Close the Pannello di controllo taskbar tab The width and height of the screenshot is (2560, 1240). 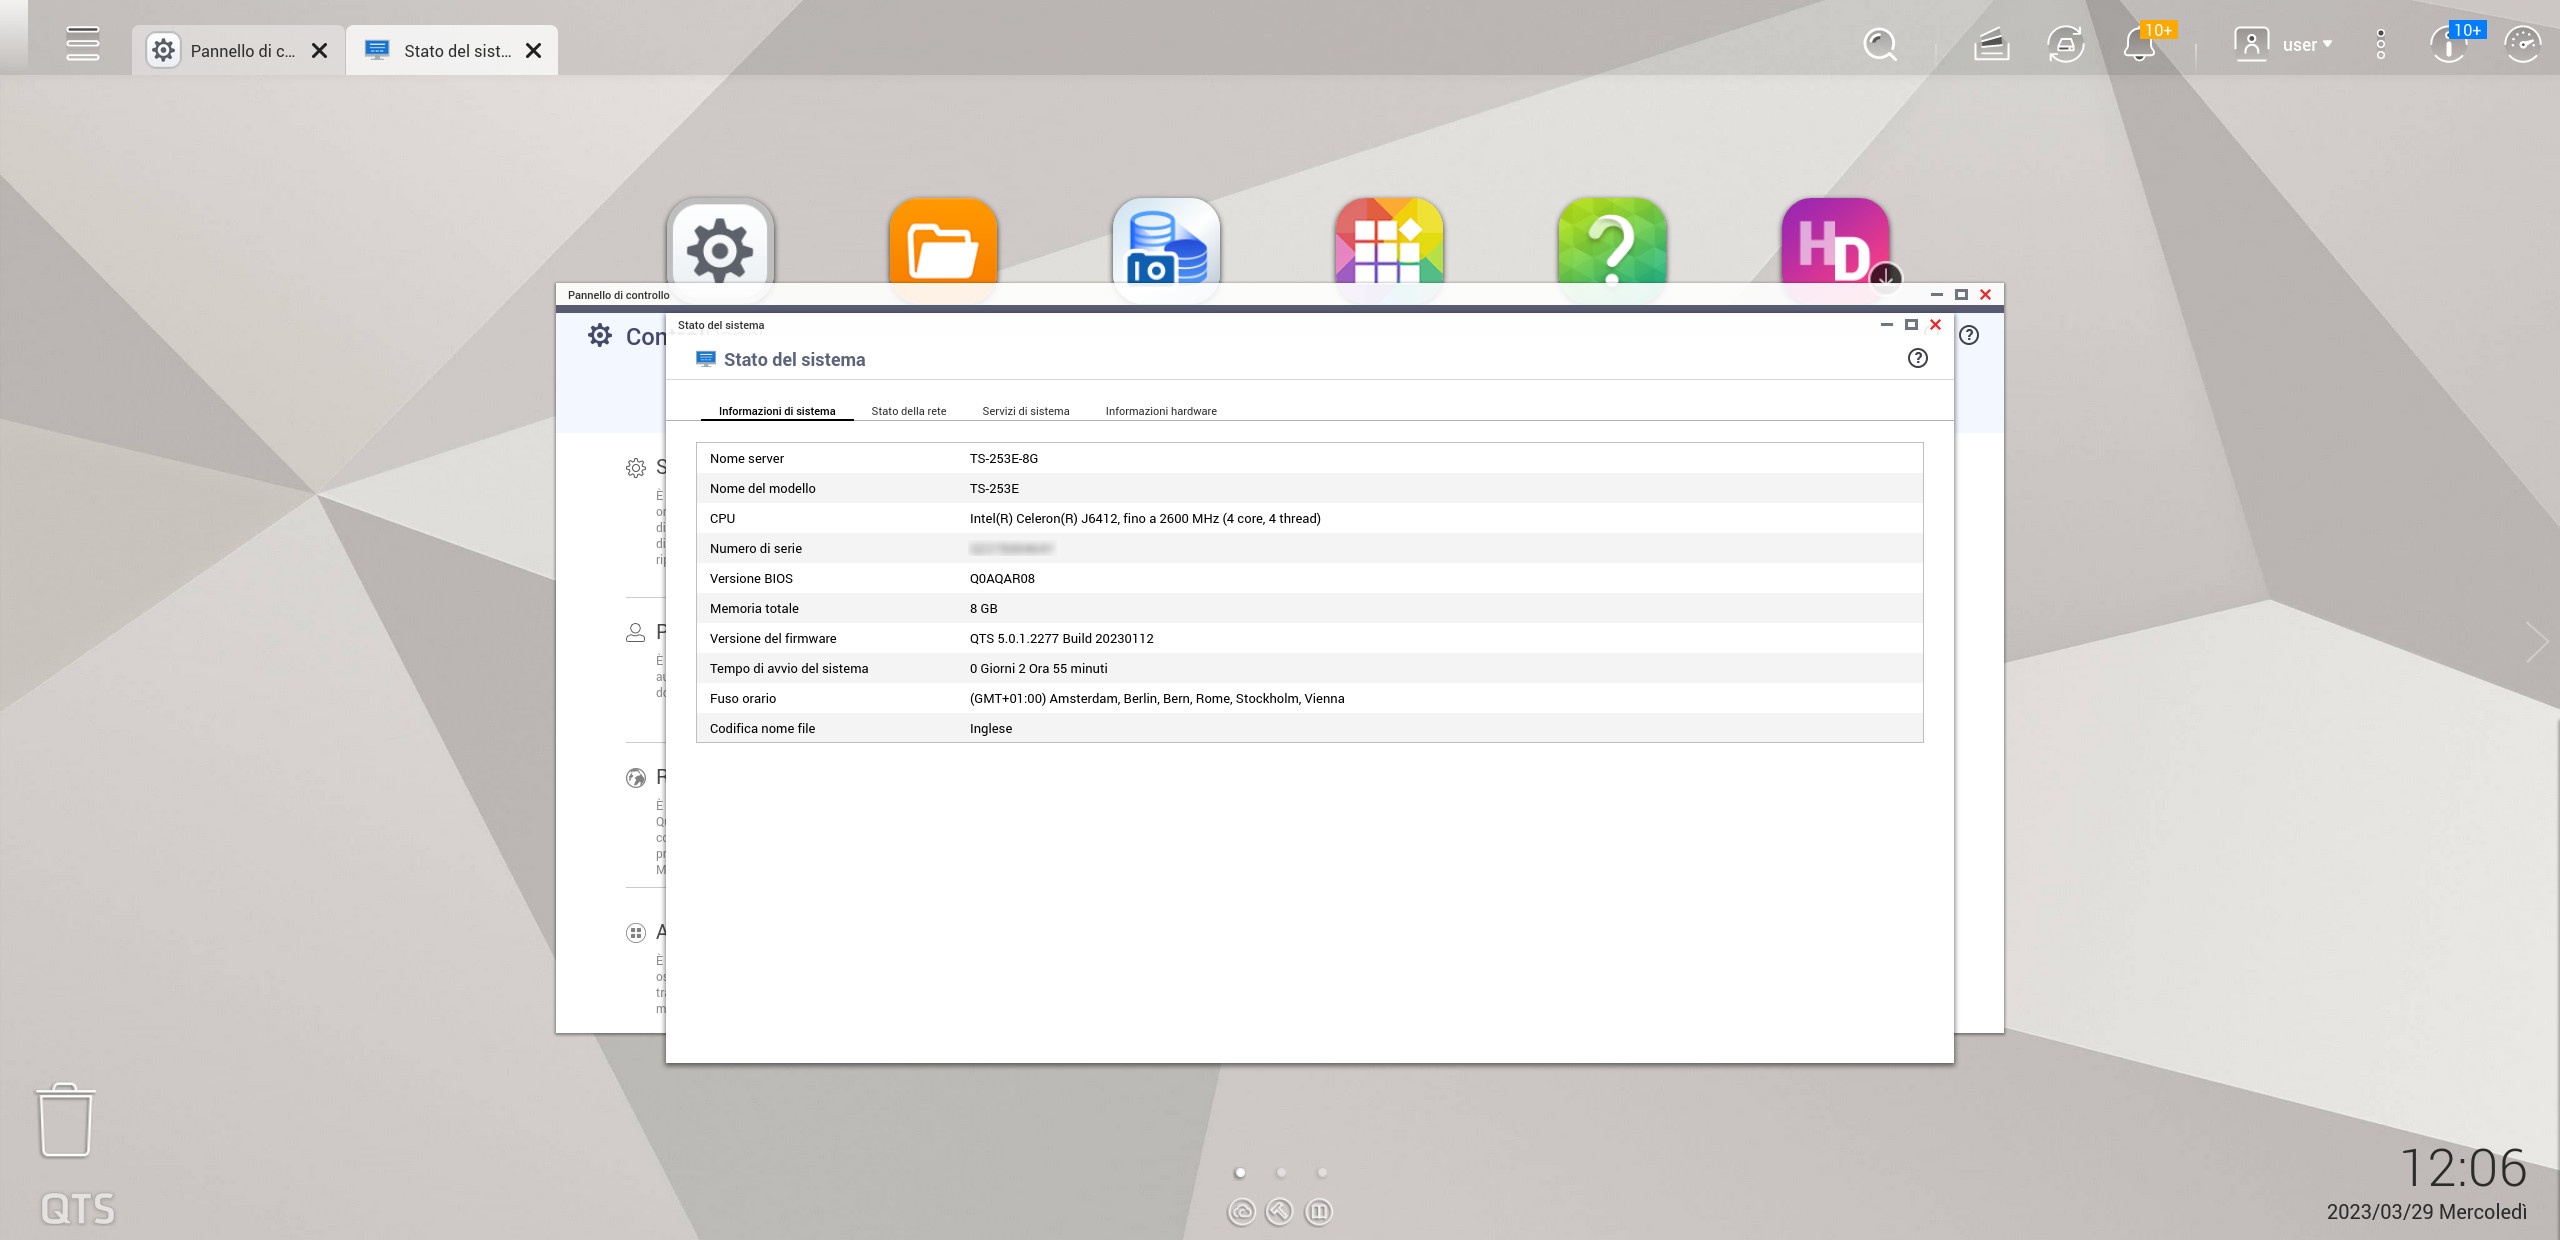[320, 51]
